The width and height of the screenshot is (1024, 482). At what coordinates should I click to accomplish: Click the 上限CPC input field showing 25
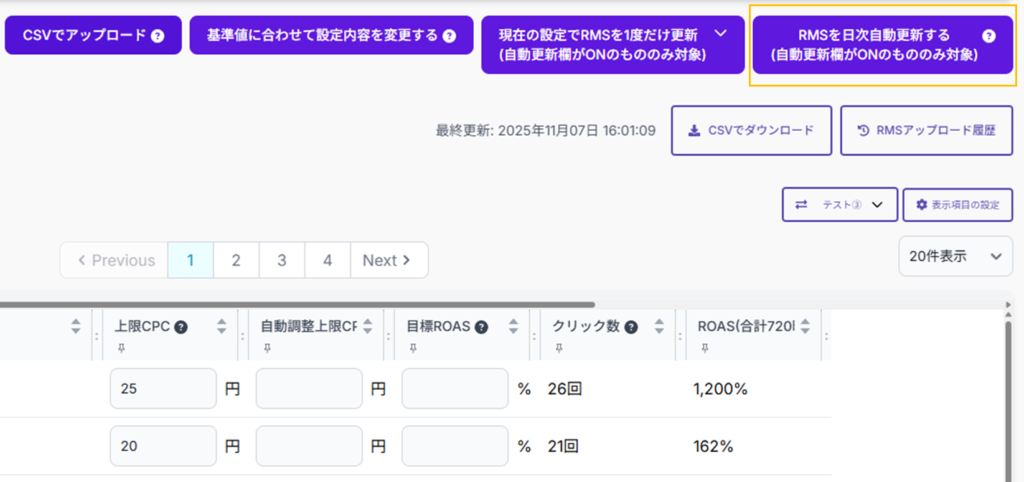tap(163, 389)
